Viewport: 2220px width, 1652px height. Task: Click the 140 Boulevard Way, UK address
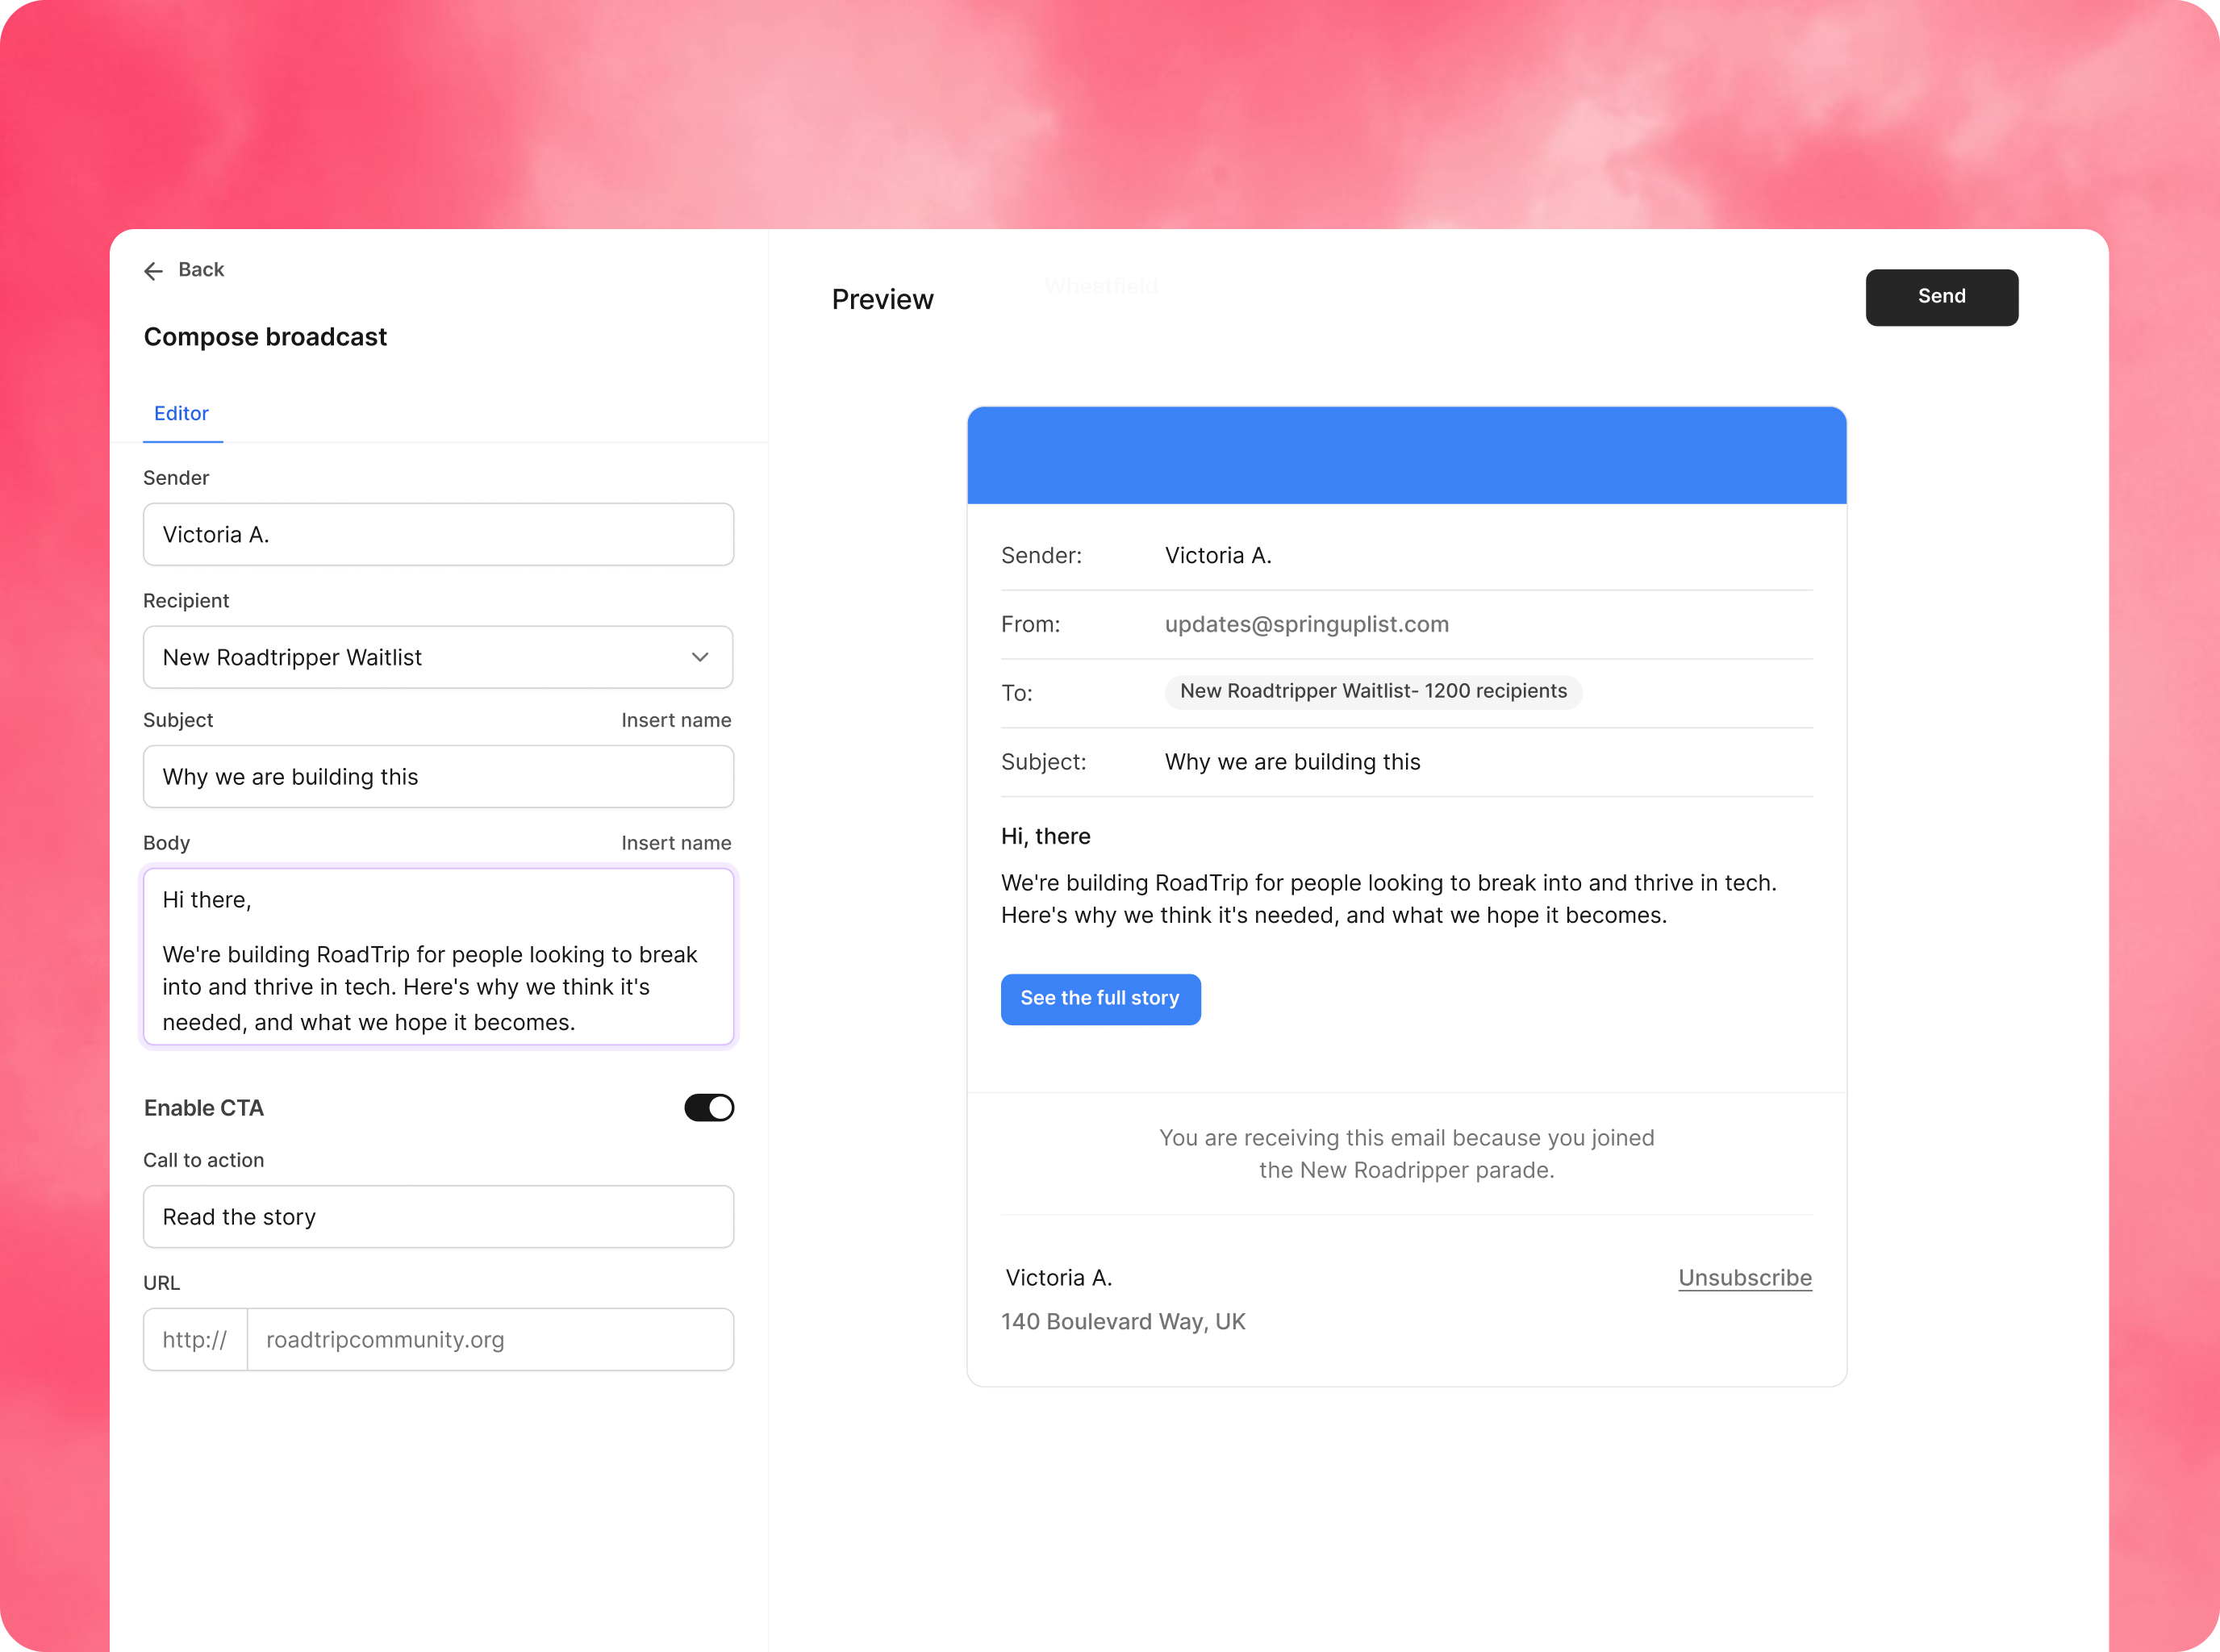(x=1123, y=1322)
